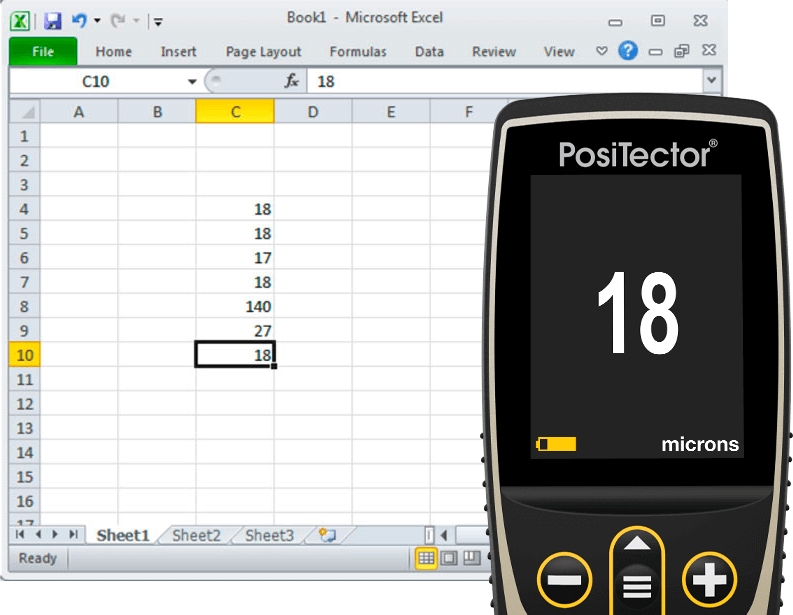Go to first sheet tab navigation arrow
The width and height of the screenshot is (793, 615).
coord(20,534)
